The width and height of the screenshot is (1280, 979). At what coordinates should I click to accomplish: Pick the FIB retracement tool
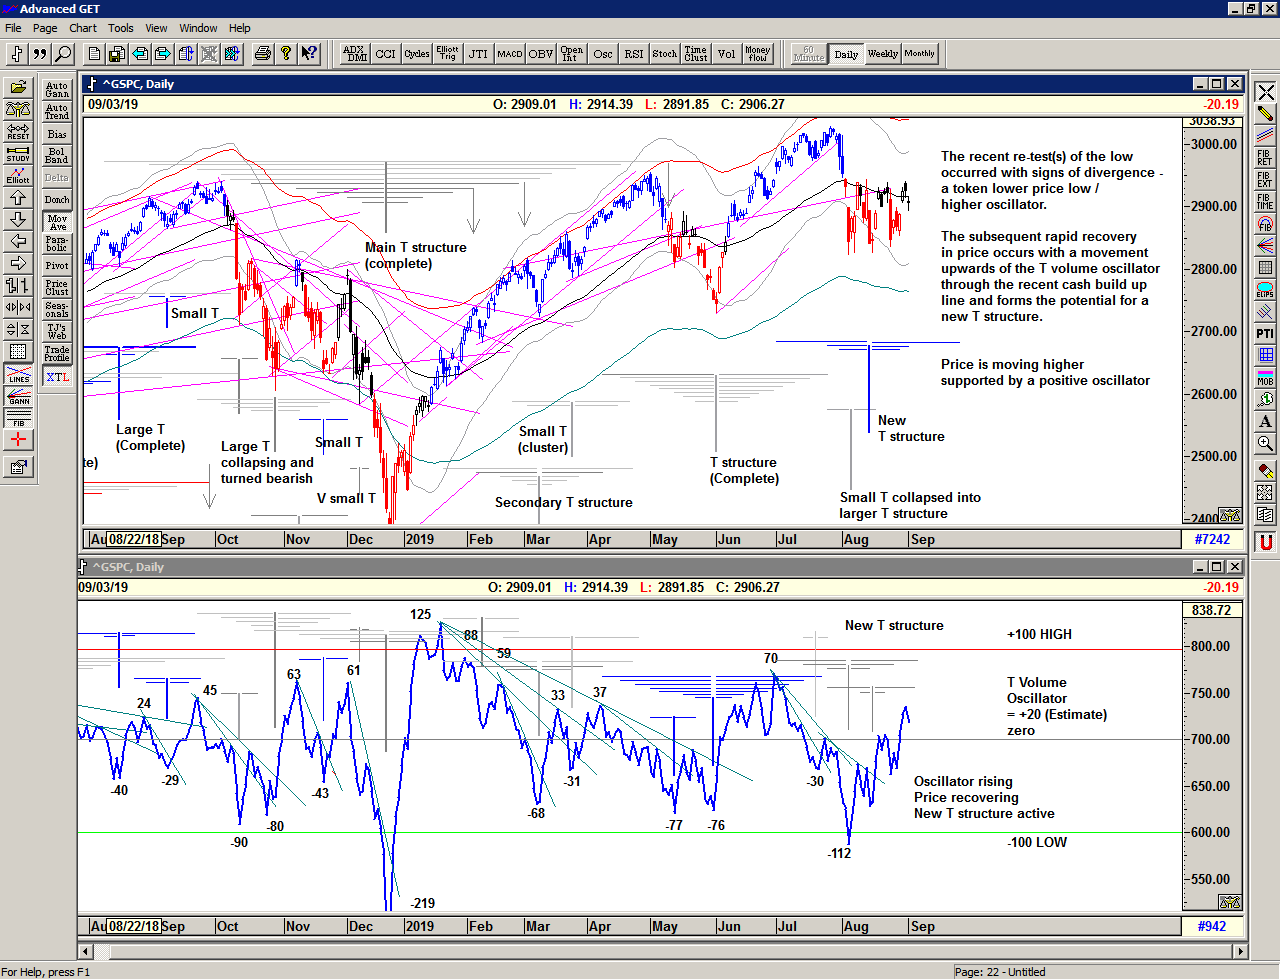click(1265, 157)
